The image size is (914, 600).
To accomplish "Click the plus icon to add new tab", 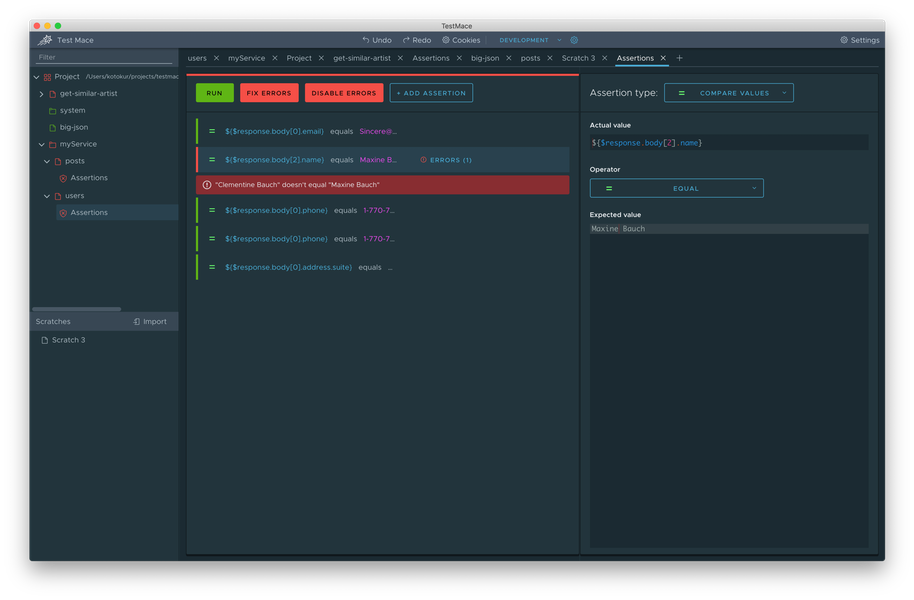I will point(680,58).
